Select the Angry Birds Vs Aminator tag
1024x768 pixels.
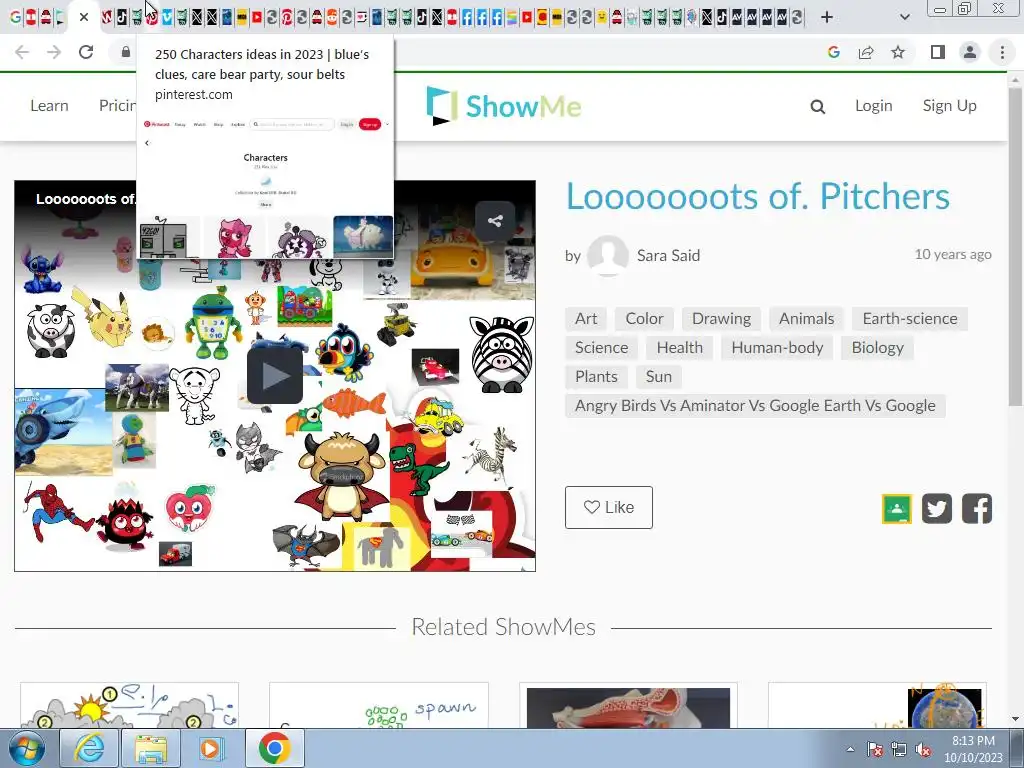(755, 406)
